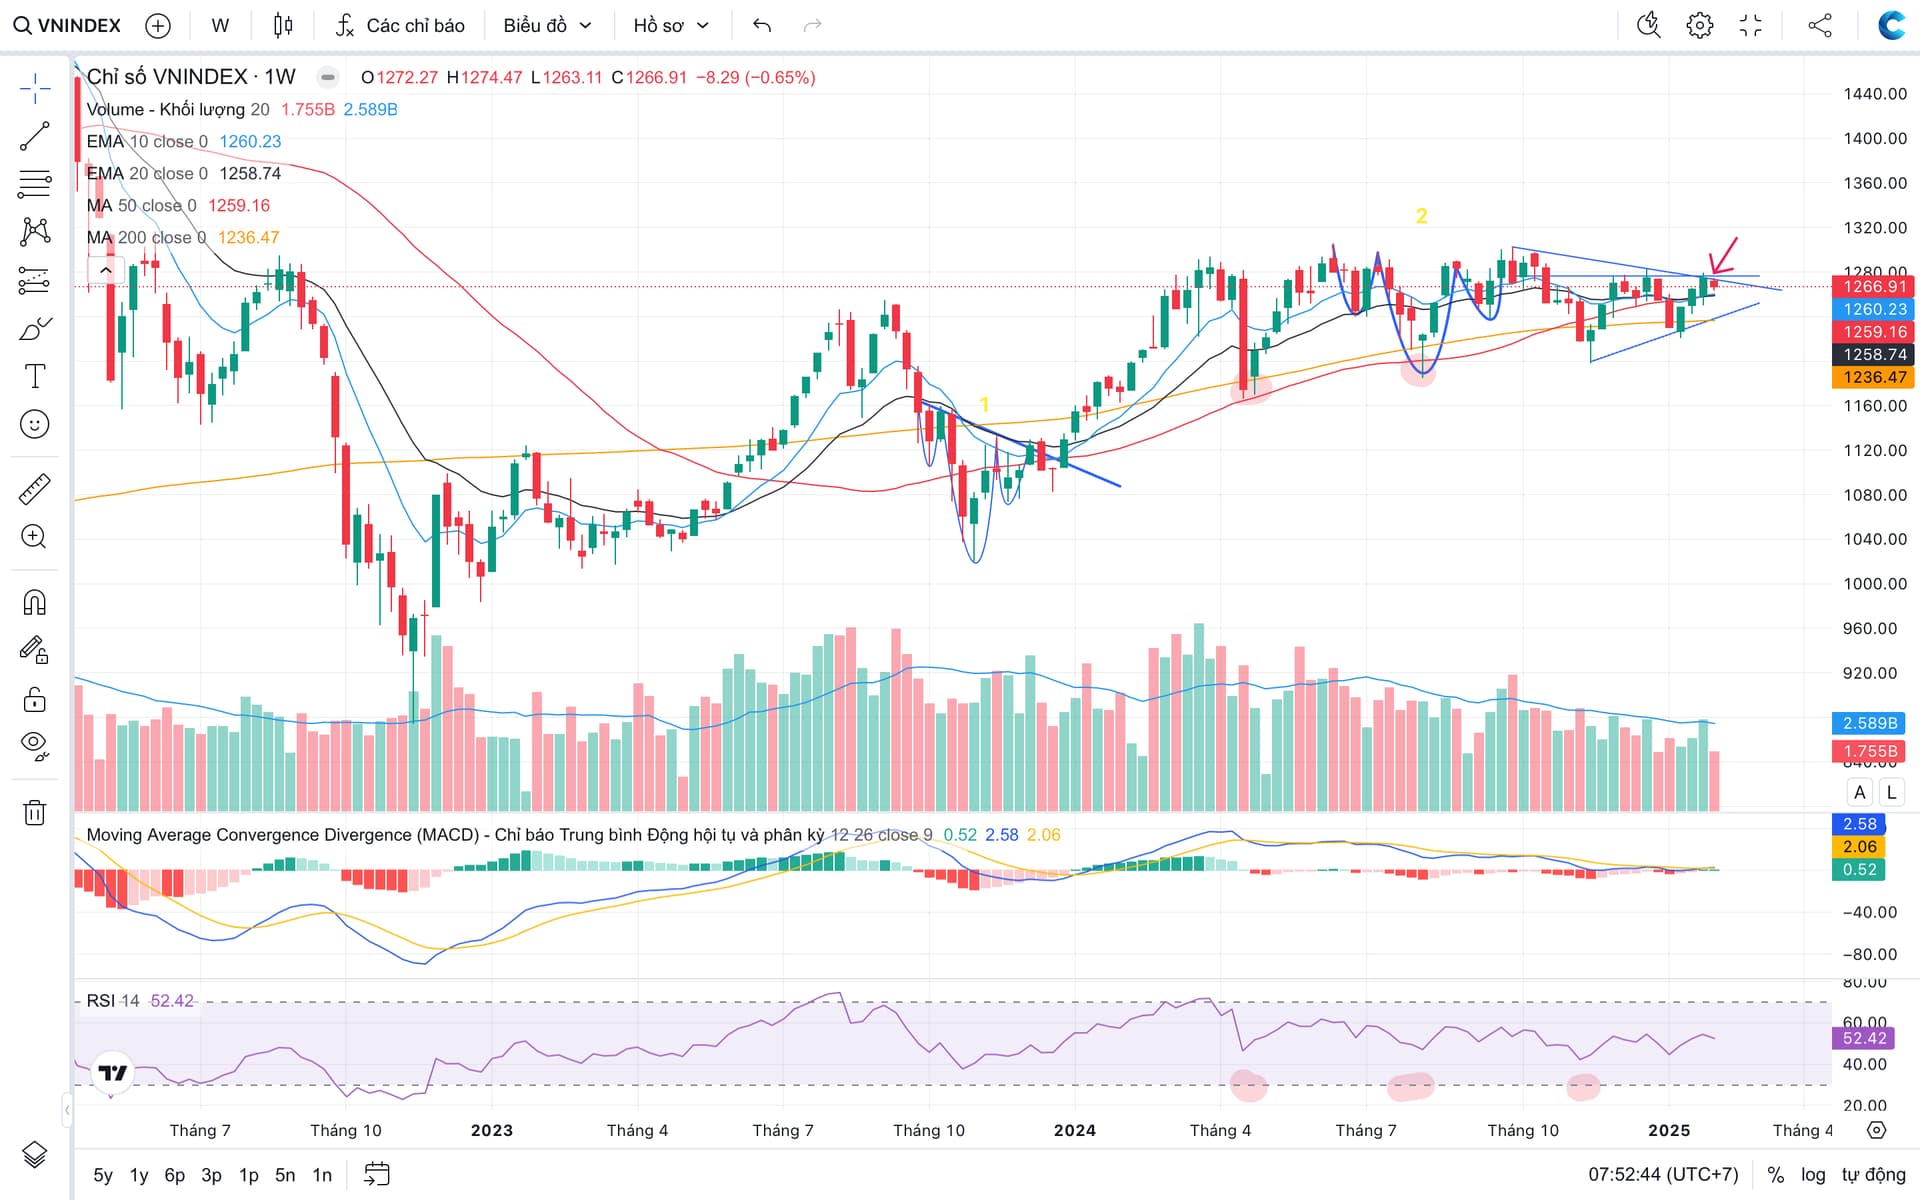
Task: Toggle lock all drawing tools
Action: pos(35,699)
